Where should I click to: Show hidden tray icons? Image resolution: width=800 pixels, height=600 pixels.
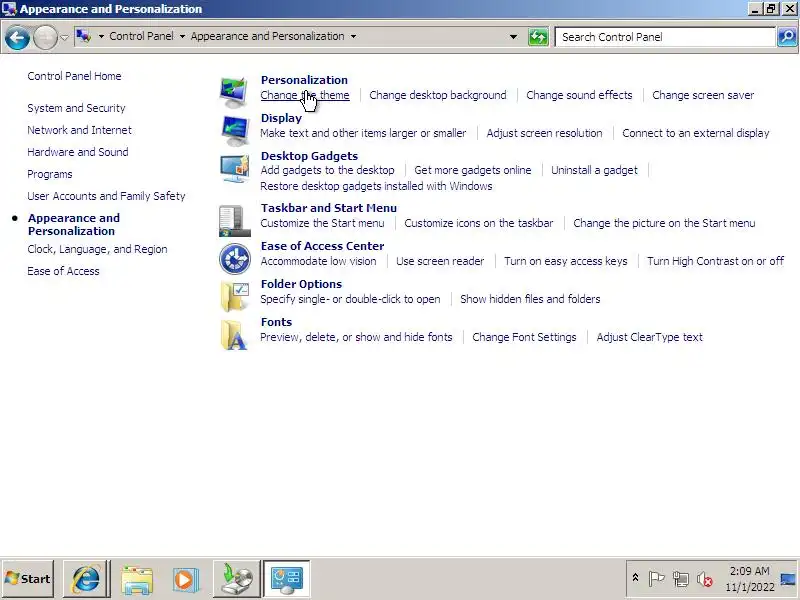tap(635, 578)
